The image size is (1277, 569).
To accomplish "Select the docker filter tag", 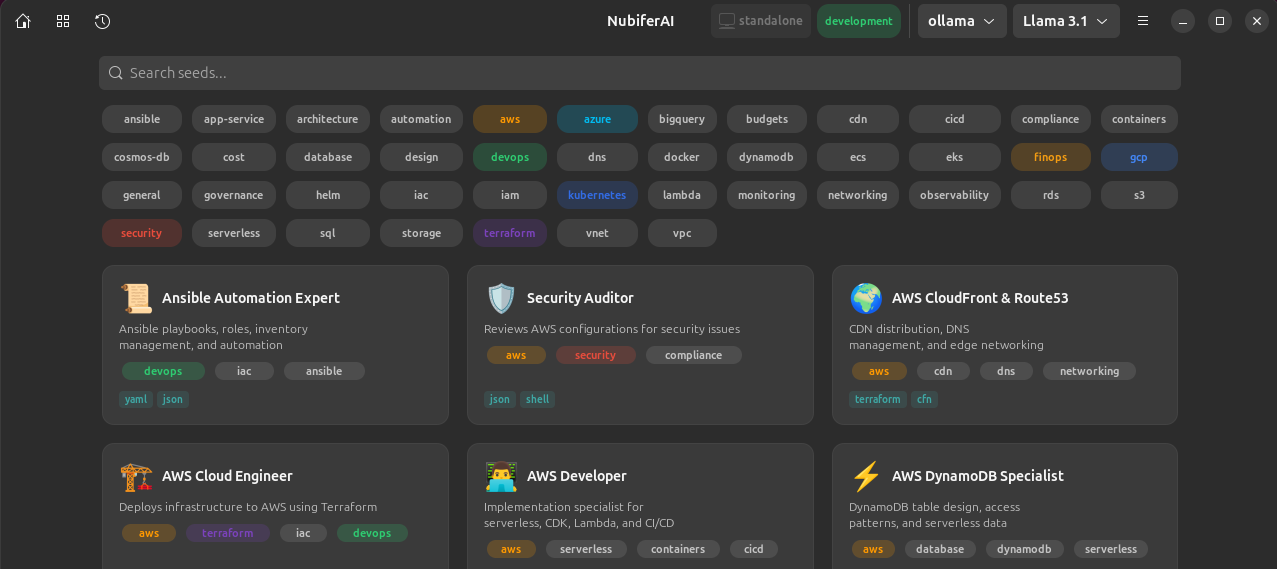I will coord(682,157).
